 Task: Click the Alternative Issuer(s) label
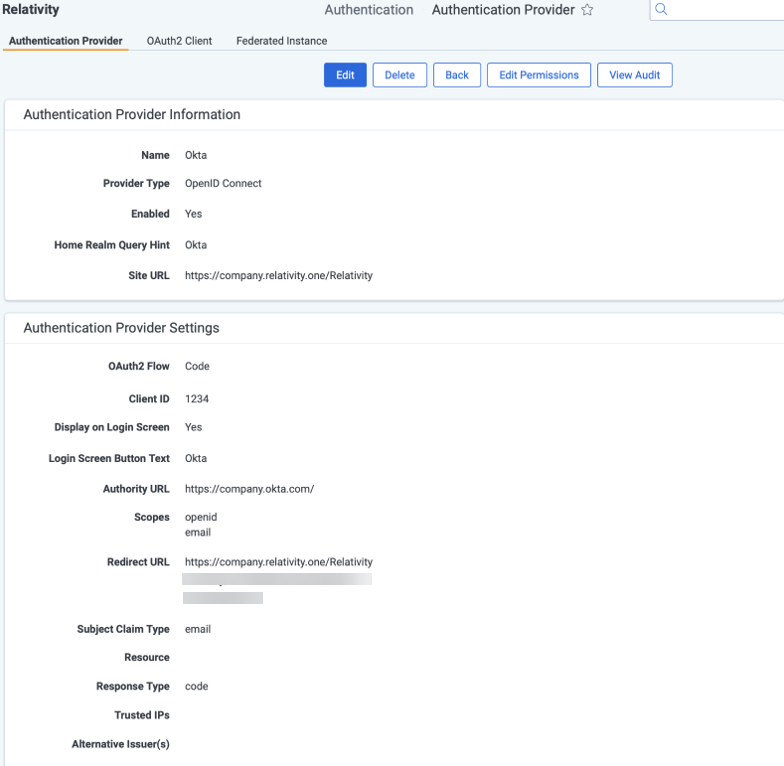pyautogui.click(x=120, y=744)
